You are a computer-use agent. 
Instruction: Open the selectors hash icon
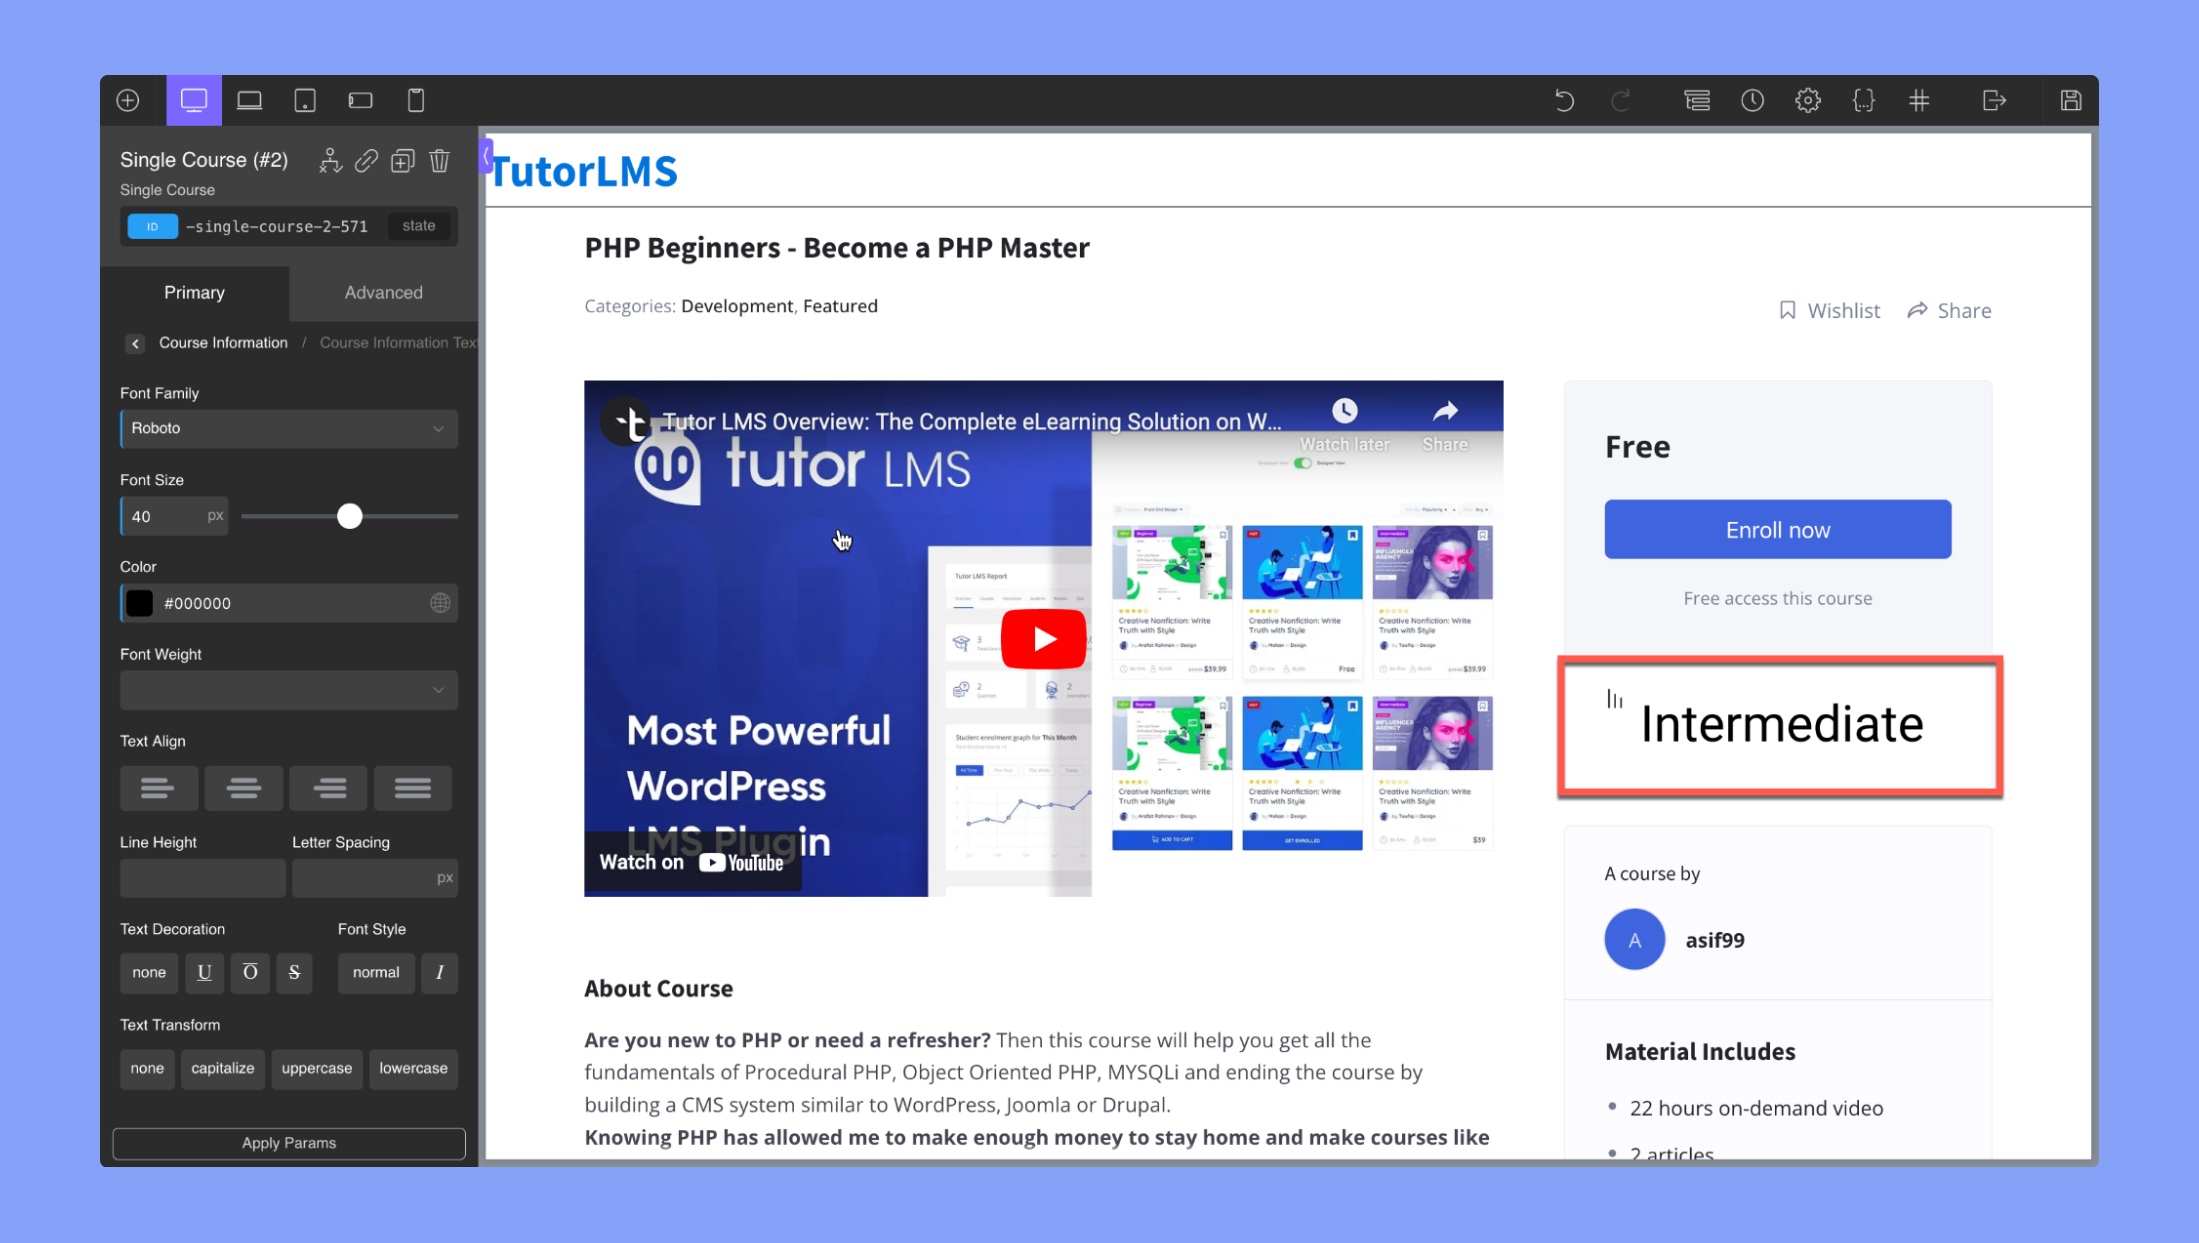click(x=1919, y=100)
